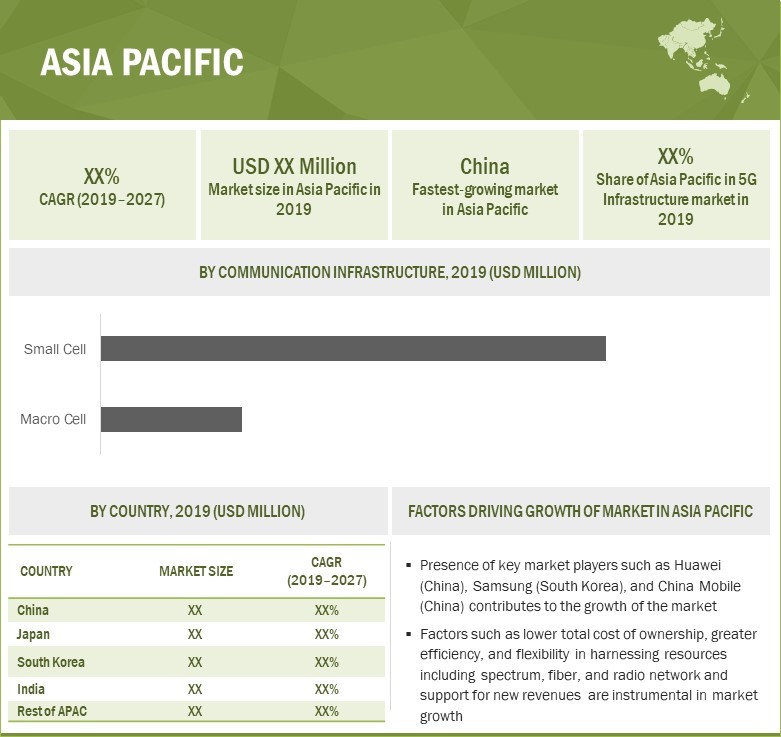Click India in the country table
The height and width of the screenshot is (737, 781).
tap(31, 689)
